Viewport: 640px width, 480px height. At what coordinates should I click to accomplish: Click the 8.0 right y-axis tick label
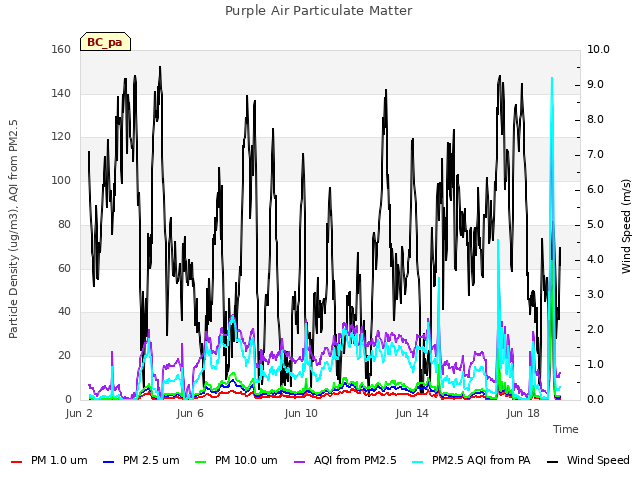[595, 120]
